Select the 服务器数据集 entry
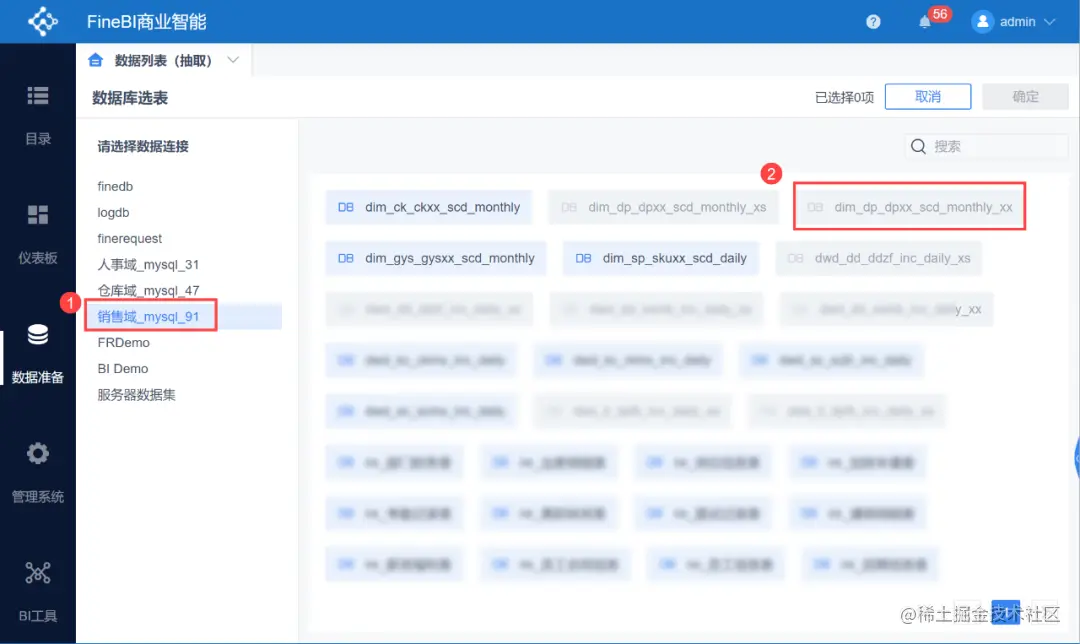Image resolution: width=1080 pixels, height=644 pixels. 136,395
